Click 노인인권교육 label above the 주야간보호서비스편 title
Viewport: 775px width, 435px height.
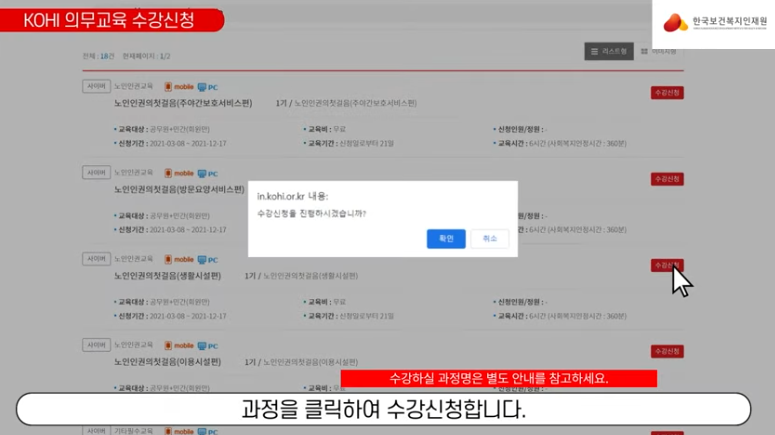point(133,87)
